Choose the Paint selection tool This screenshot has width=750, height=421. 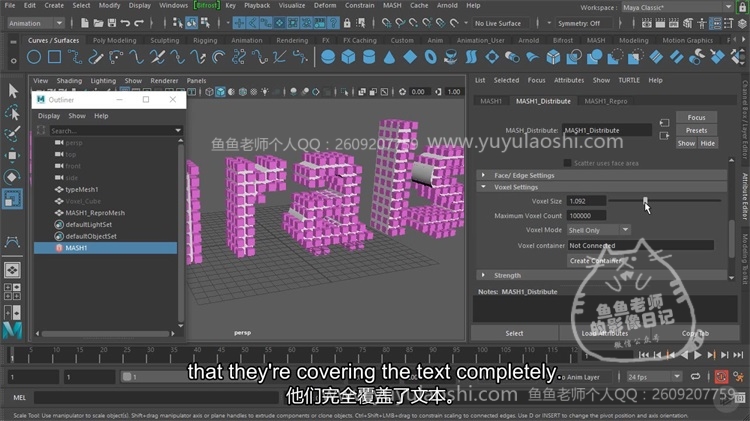click(x=12, y=134)
